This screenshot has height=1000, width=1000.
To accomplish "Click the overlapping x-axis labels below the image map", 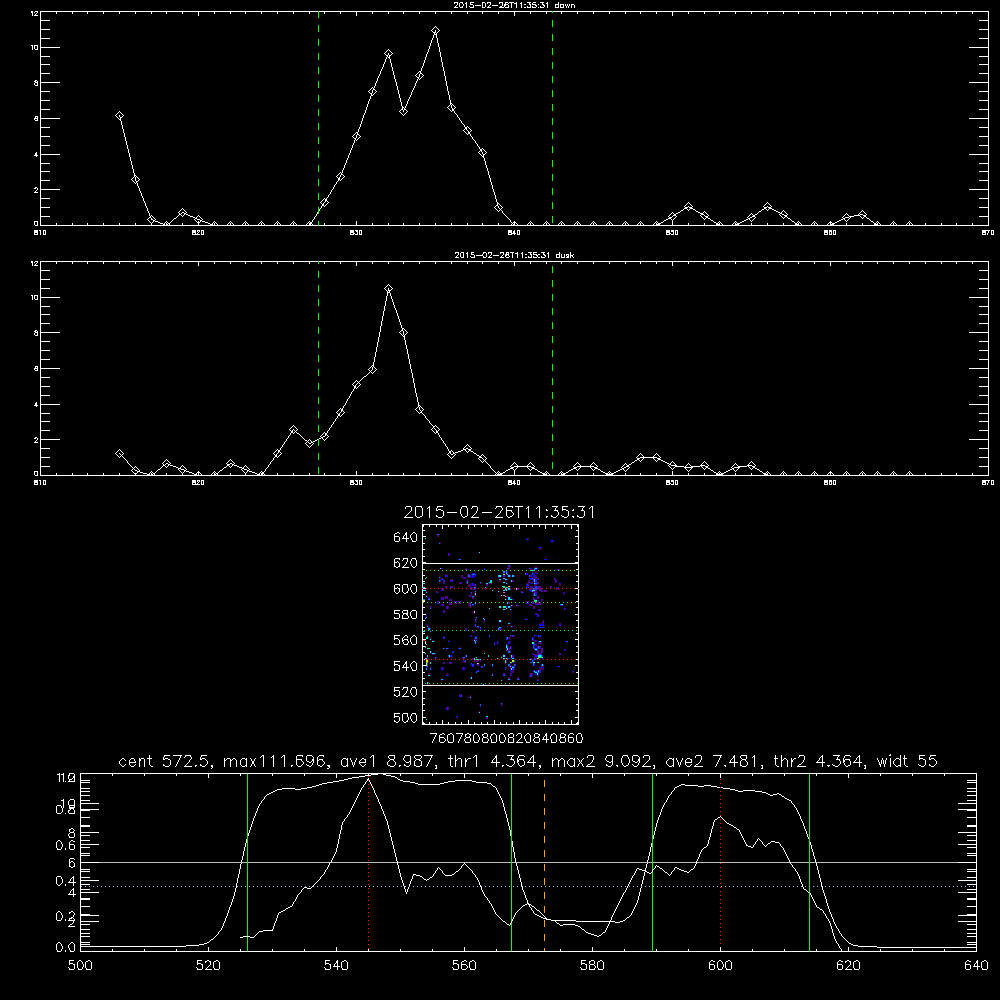I will 506,739.
